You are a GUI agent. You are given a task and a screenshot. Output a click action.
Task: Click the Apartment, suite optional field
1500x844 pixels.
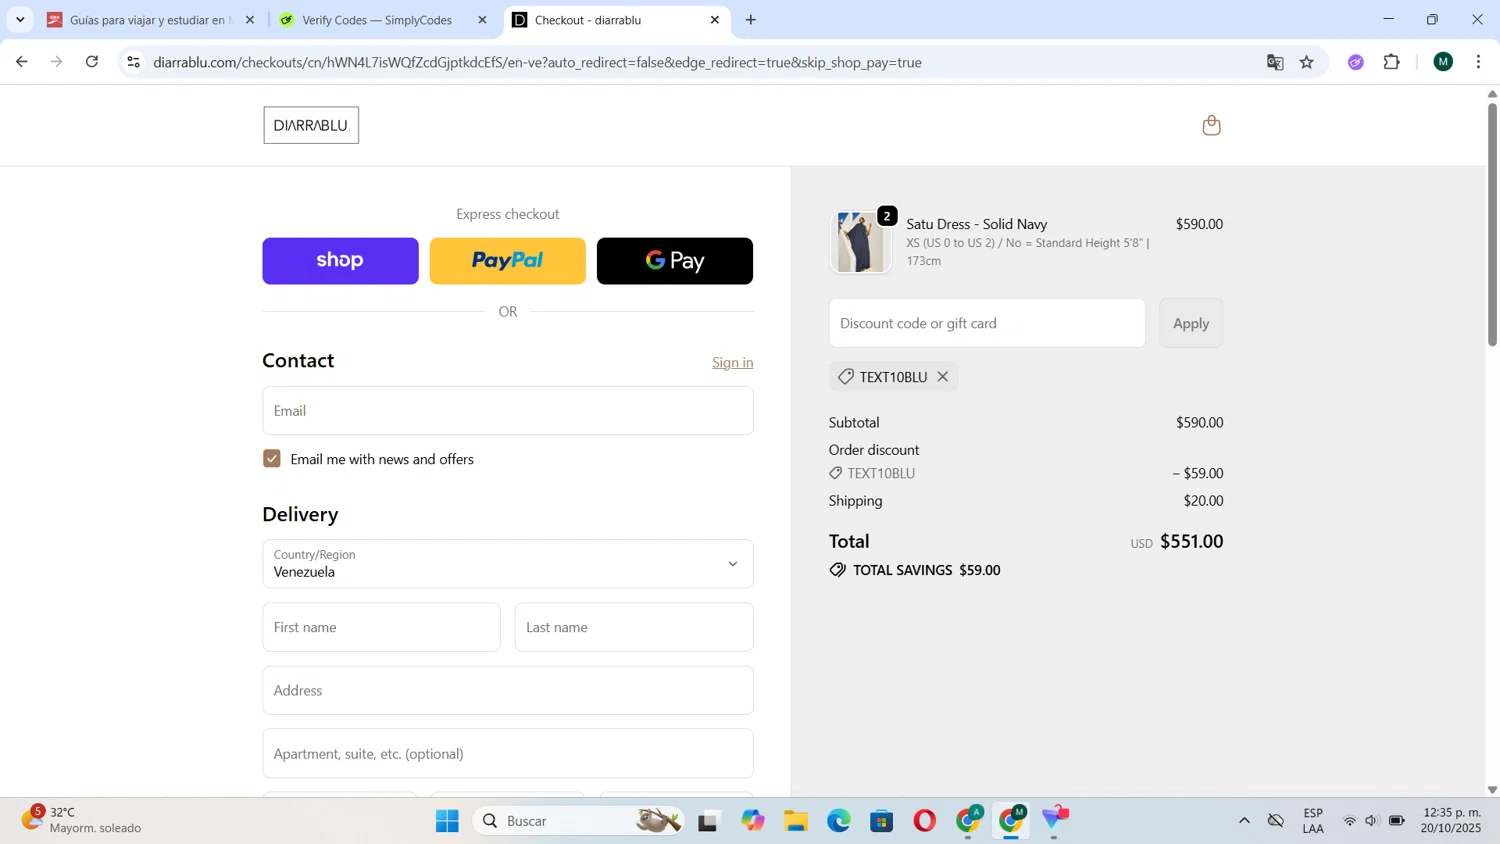pos(508,753)
